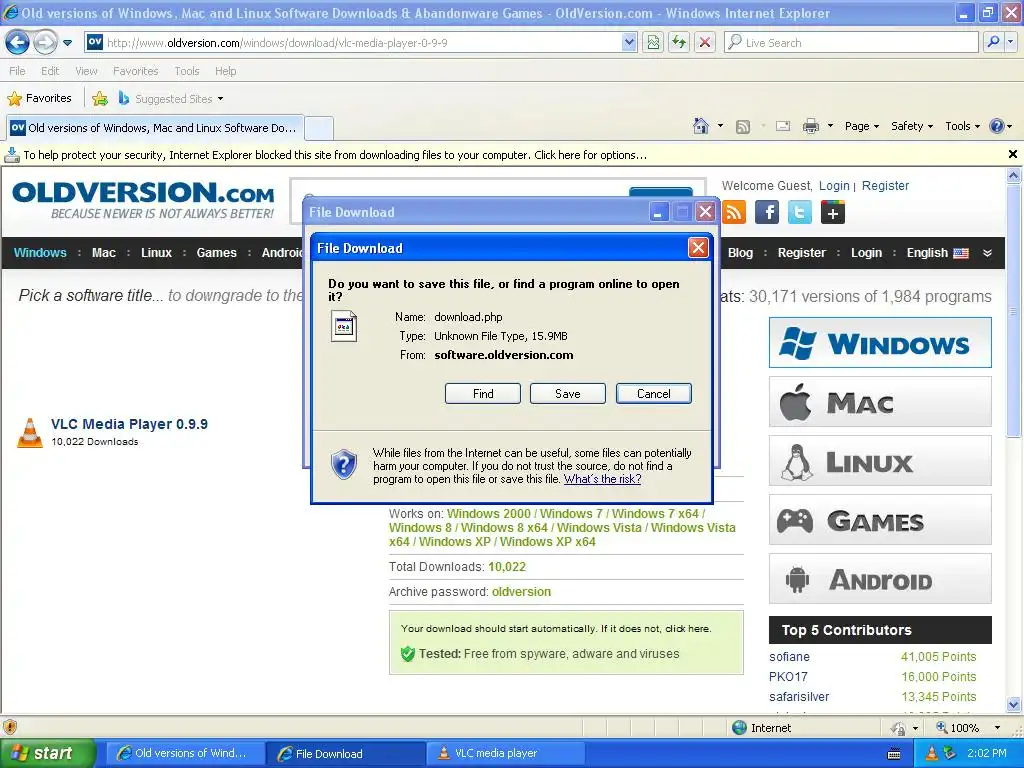The height and width of the screenshot is (768, 1024).
Task: Click the Back navigation arrow
Action: click(x=17, y=43)
